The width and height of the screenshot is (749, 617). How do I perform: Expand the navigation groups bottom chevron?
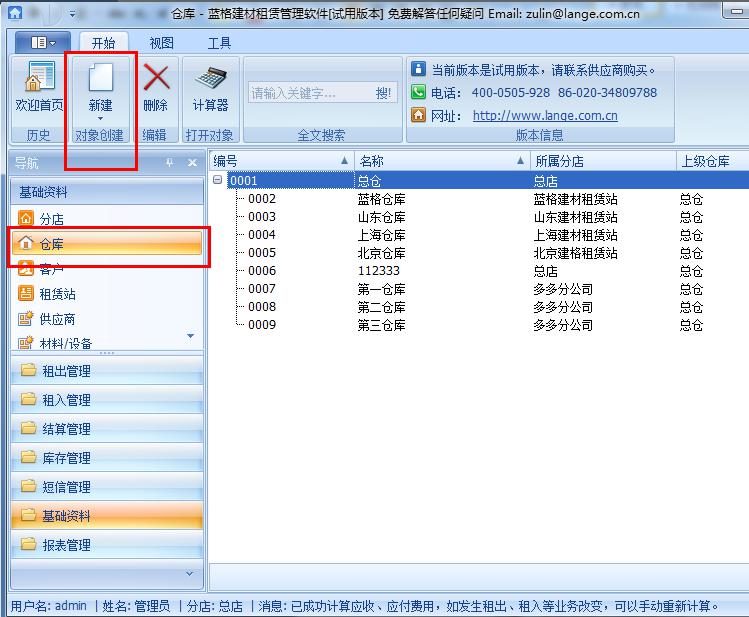190,574
